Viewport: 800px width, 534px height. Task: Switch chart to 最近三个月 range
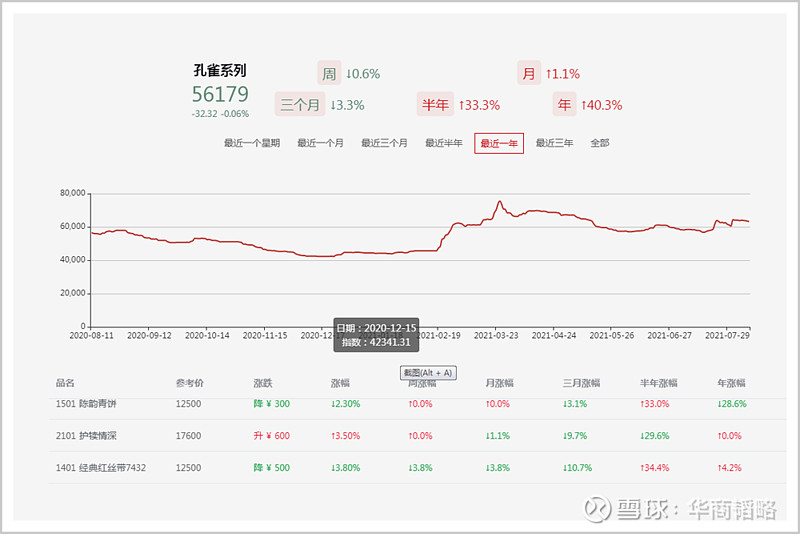point(384,143)
